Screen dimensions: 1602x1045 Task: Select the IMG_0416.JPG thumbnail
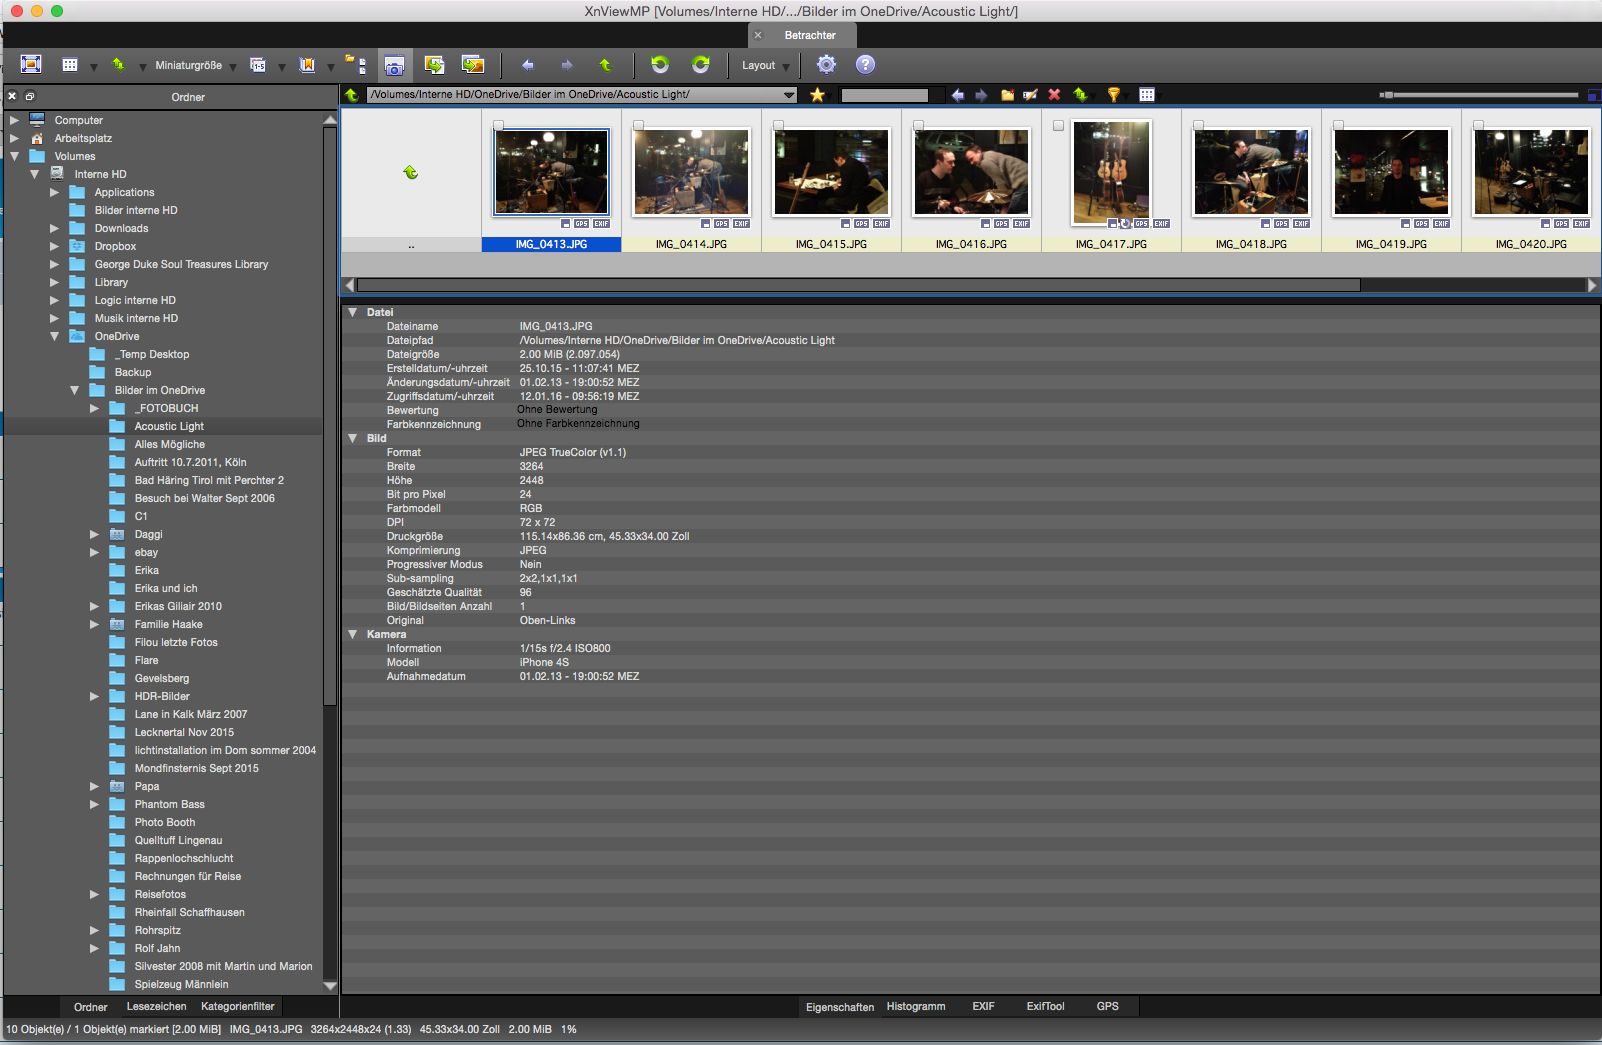coord(970,172)
